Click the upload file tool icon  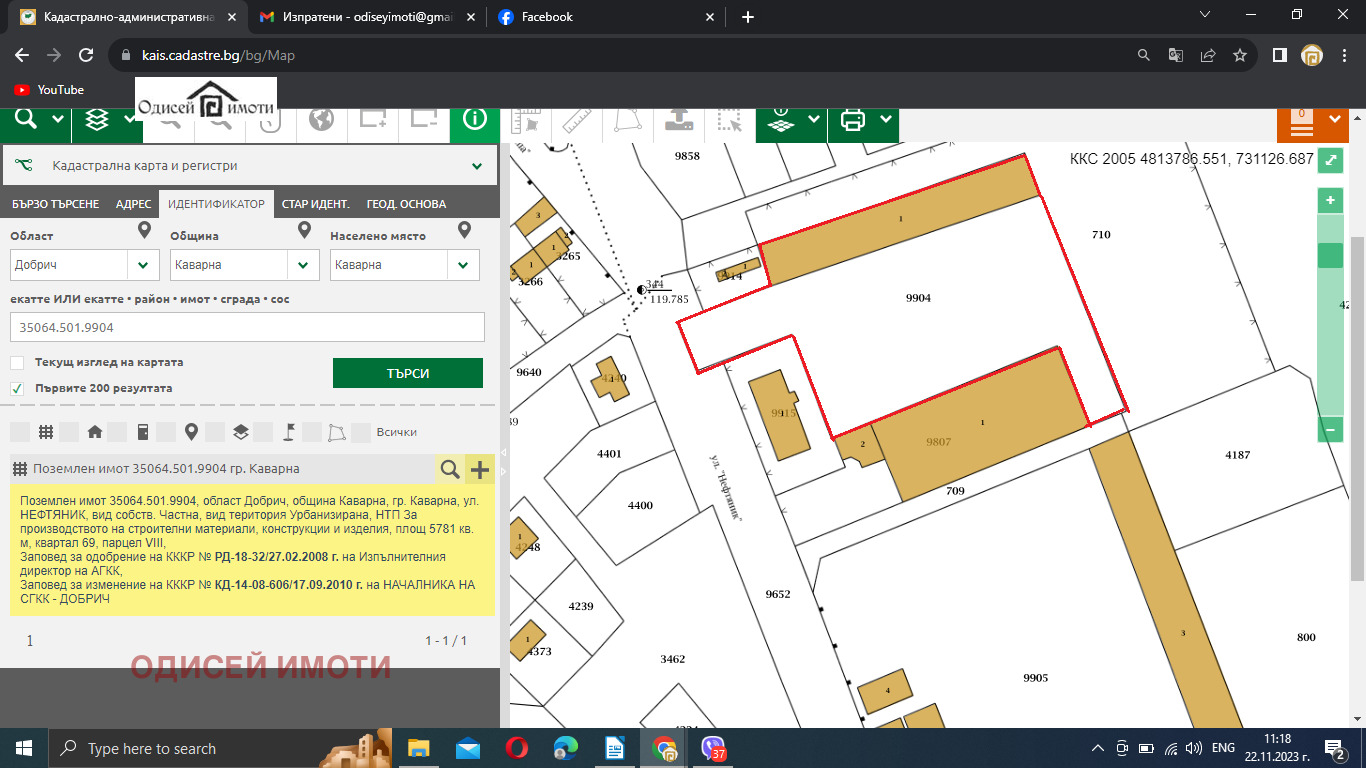679,121
